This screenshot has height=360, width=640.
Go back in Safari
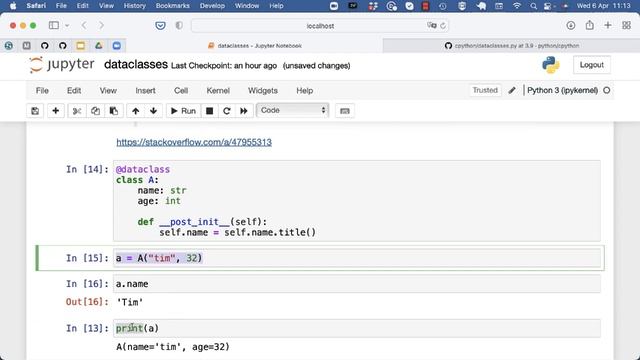pos(84,25)
